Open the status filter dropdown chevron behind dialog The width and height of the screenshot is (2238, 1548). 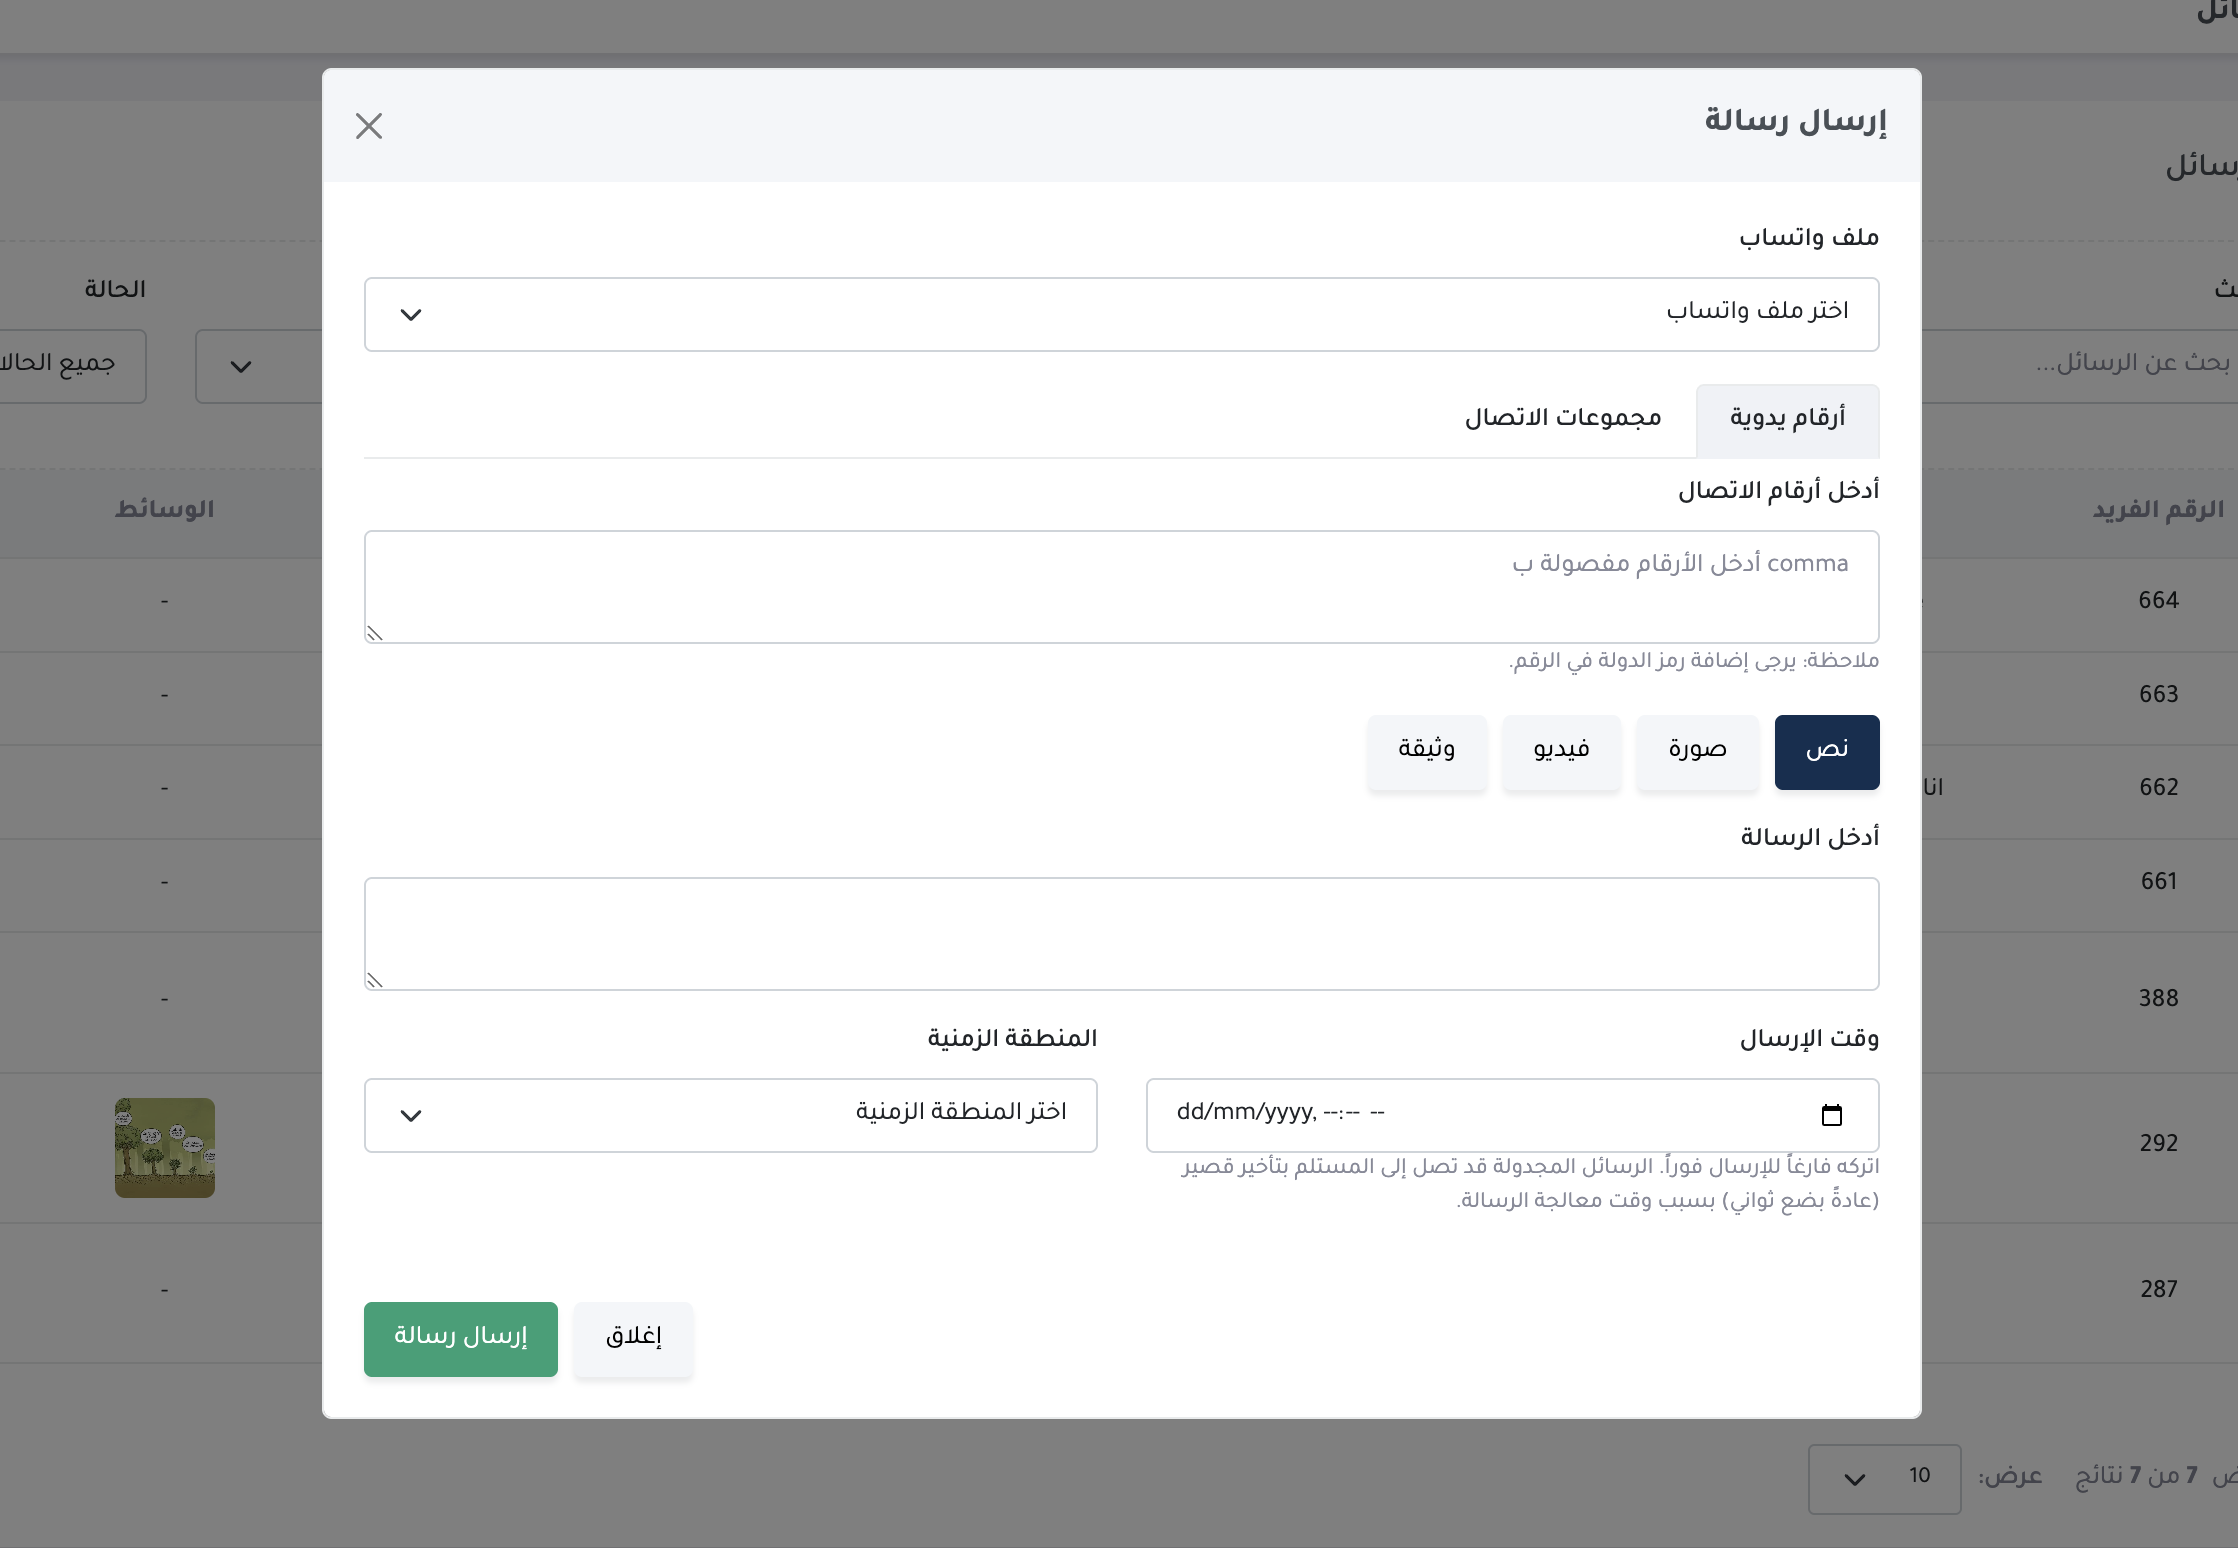pos(241,367)
